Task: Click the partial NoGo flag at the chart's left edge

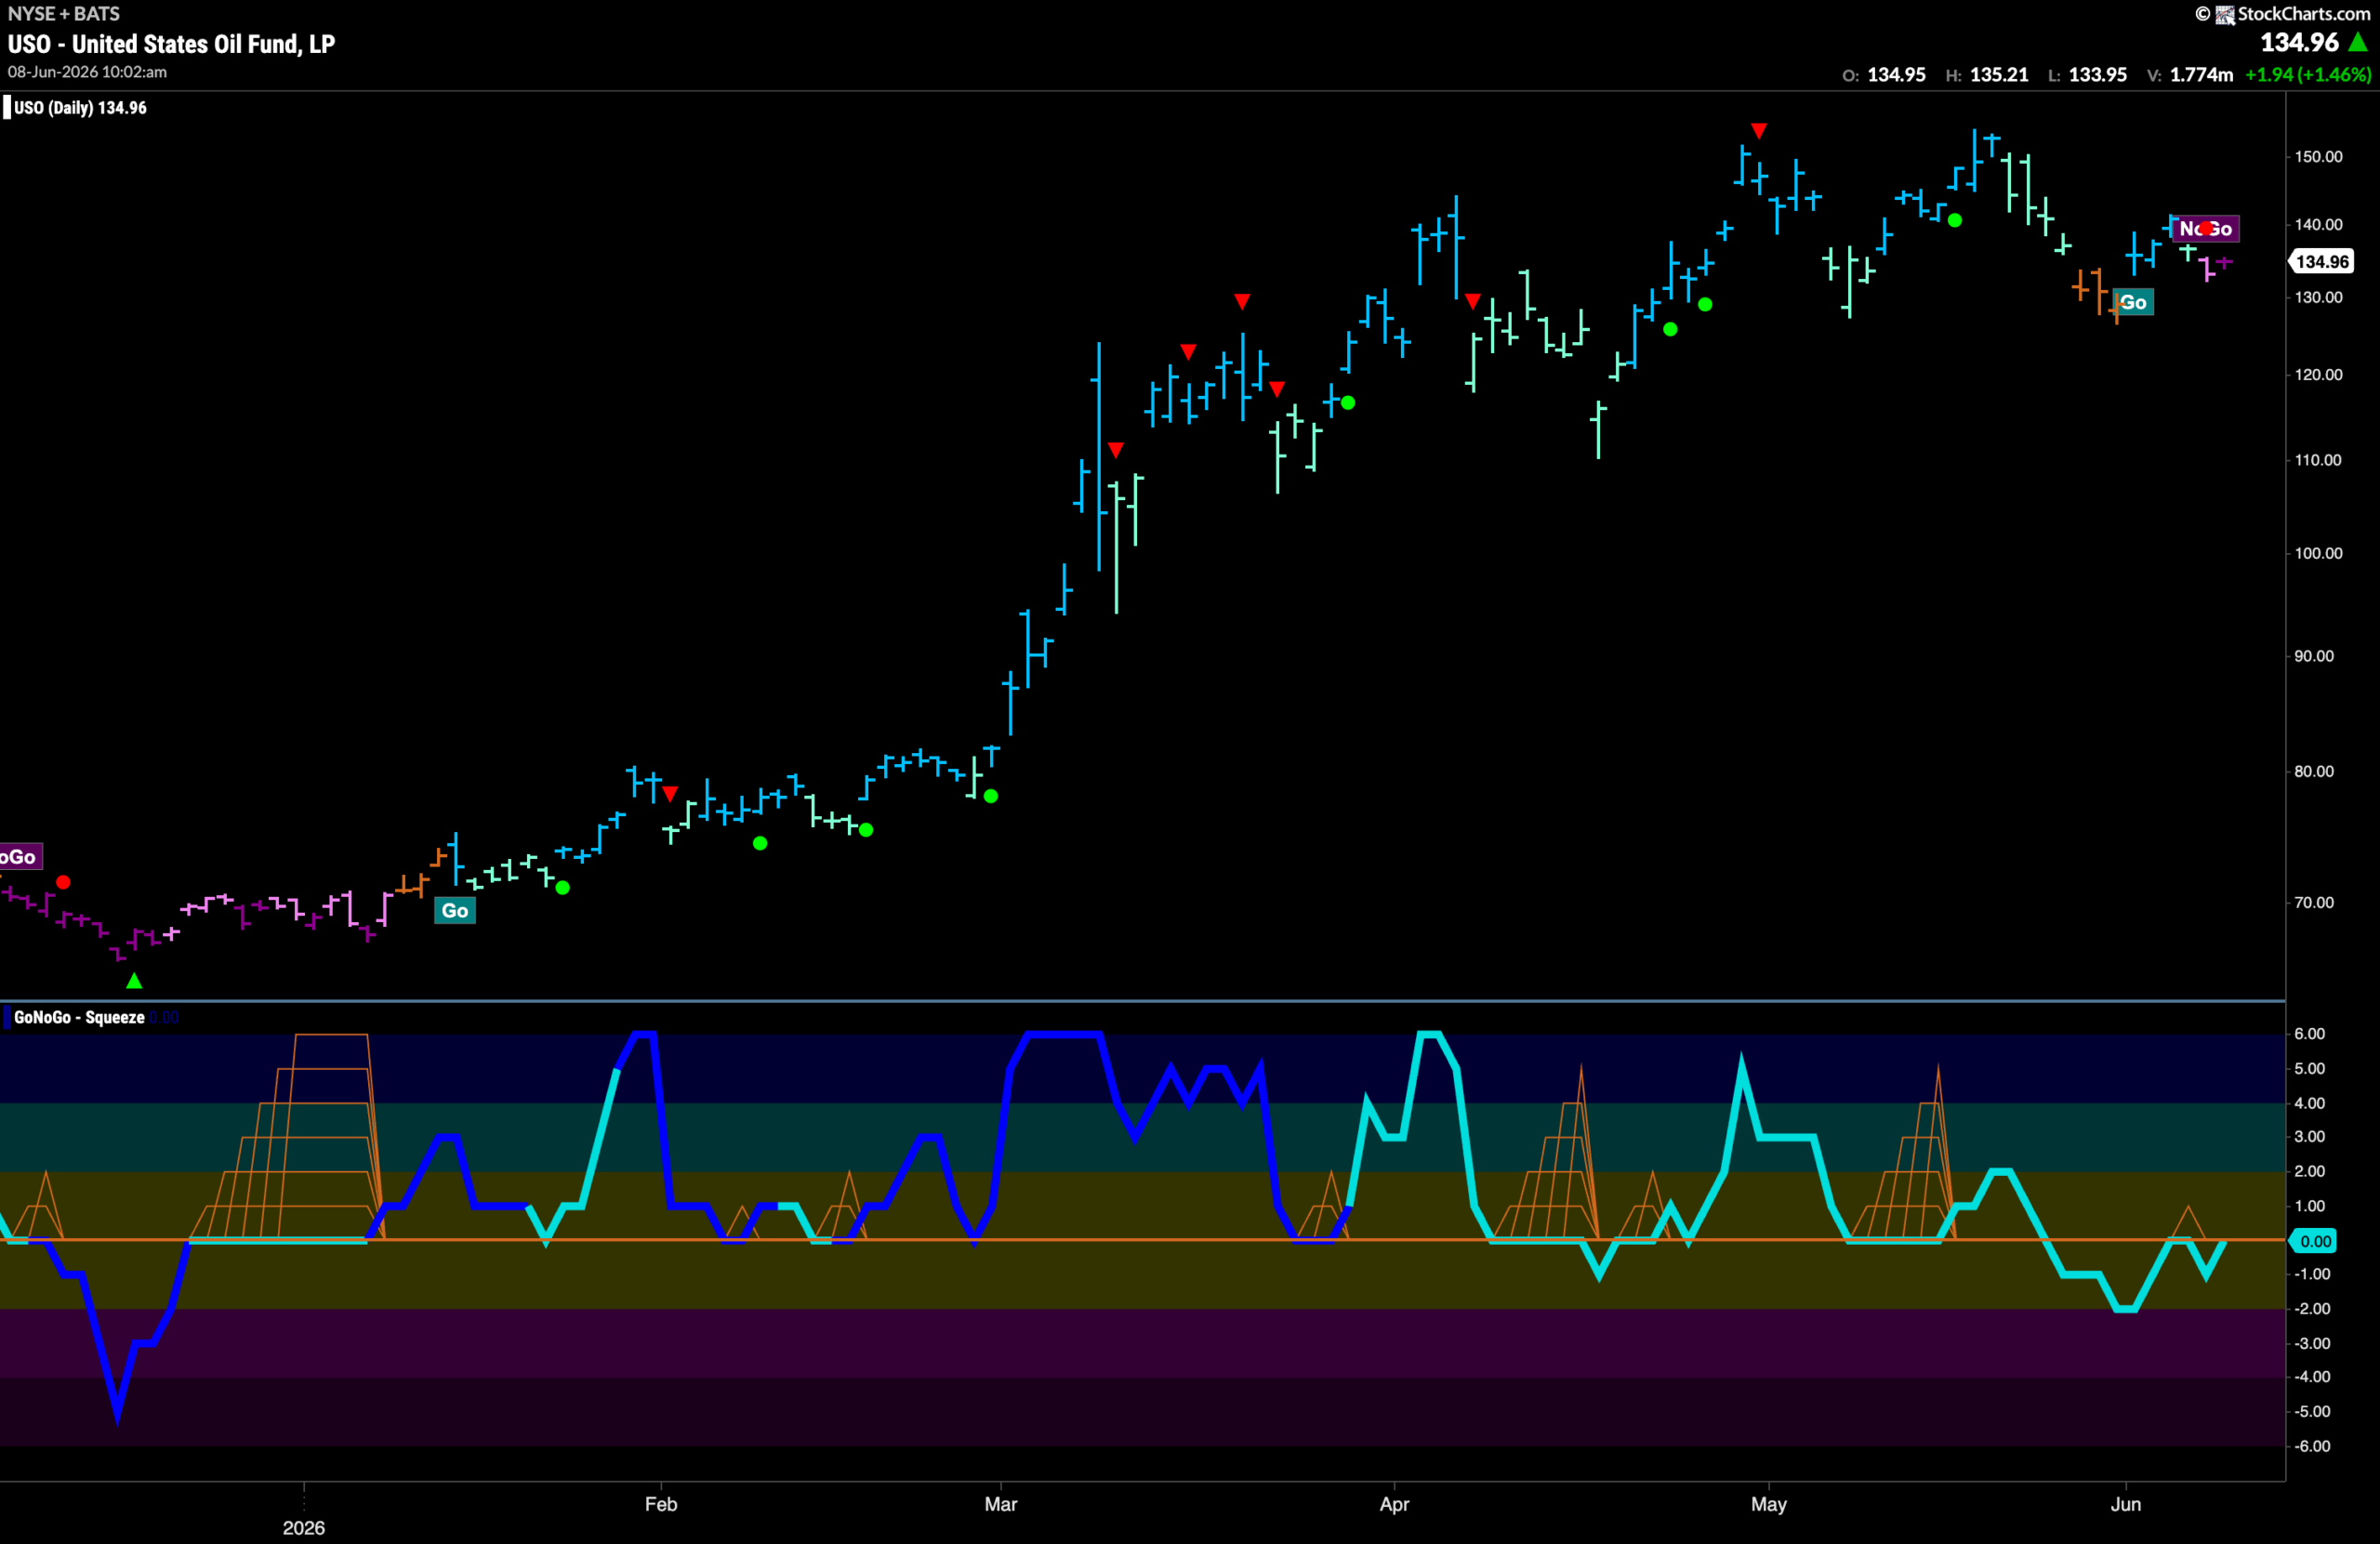Action: [x=20, y=857]
